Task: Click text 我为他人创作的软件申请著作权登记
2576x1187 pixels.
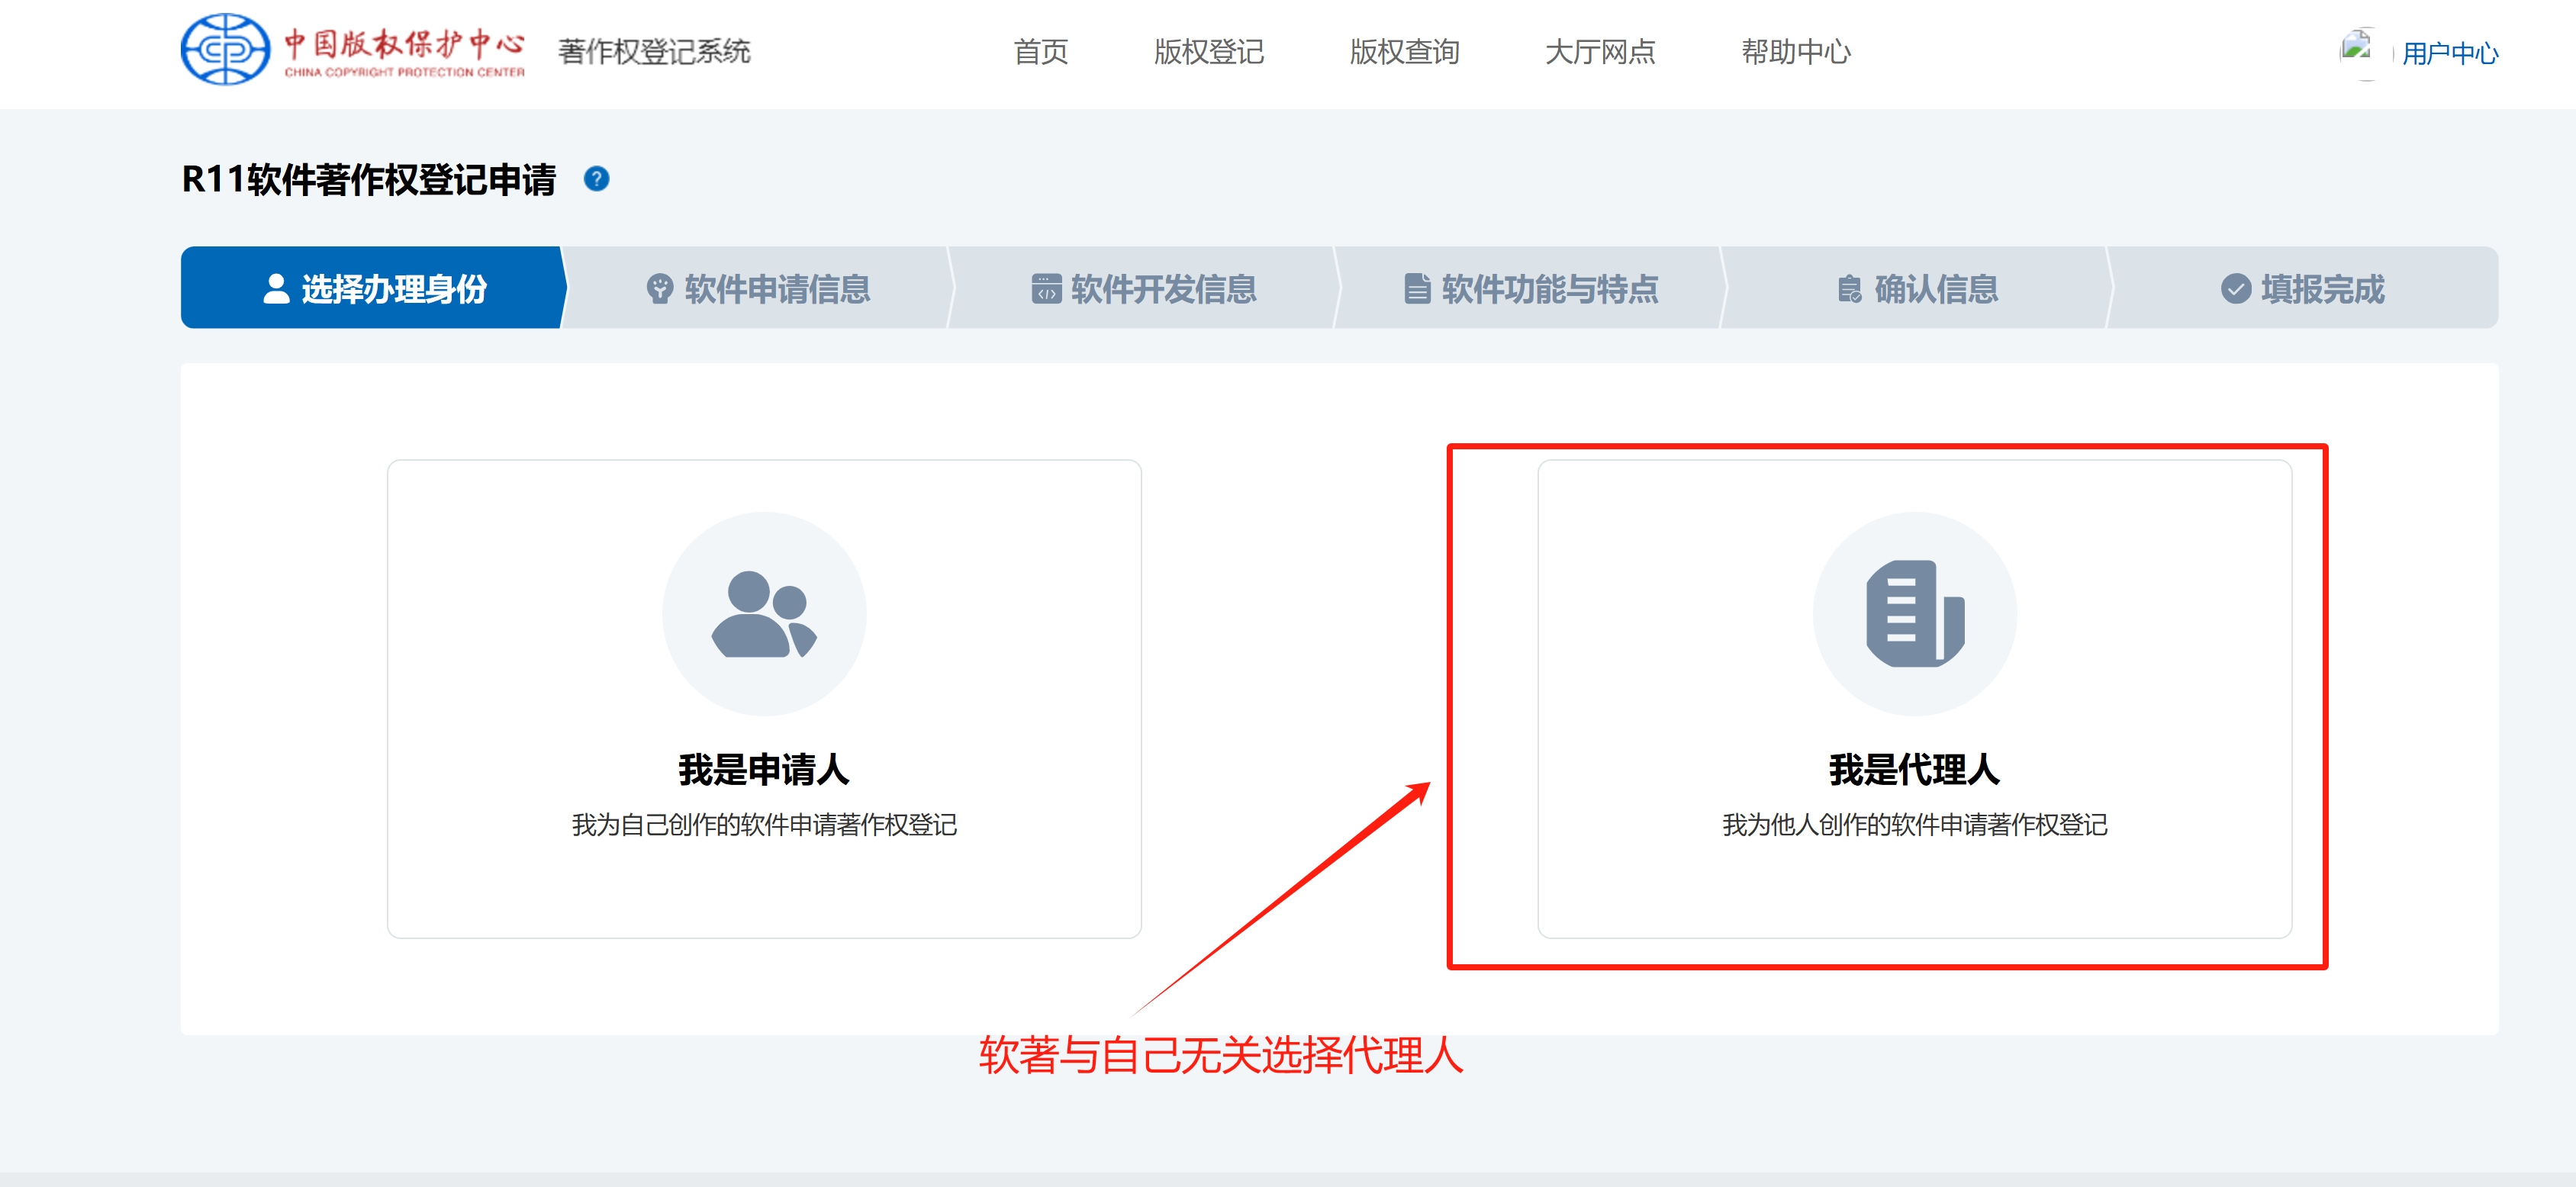Action: pos(1915,825)
